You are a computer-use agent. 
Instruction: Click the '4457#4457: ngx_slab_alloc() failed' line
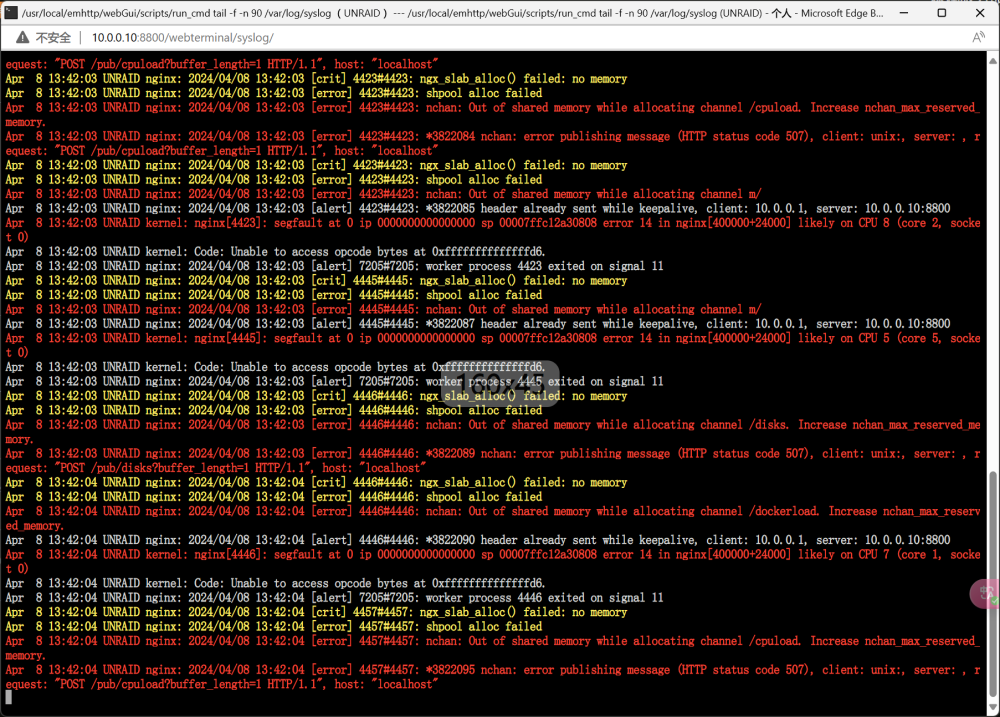[316, 612]
